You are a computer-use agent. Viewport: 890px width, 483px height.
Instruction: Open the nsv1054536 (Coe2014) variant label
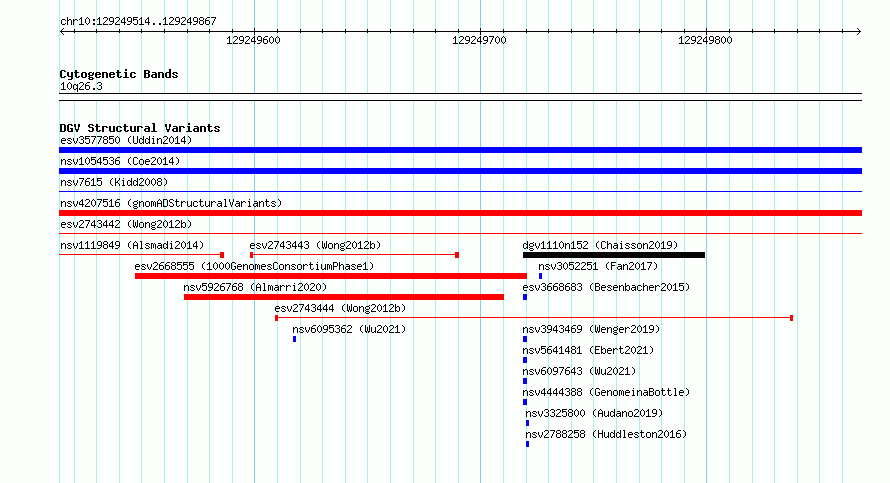coord(120,161)
